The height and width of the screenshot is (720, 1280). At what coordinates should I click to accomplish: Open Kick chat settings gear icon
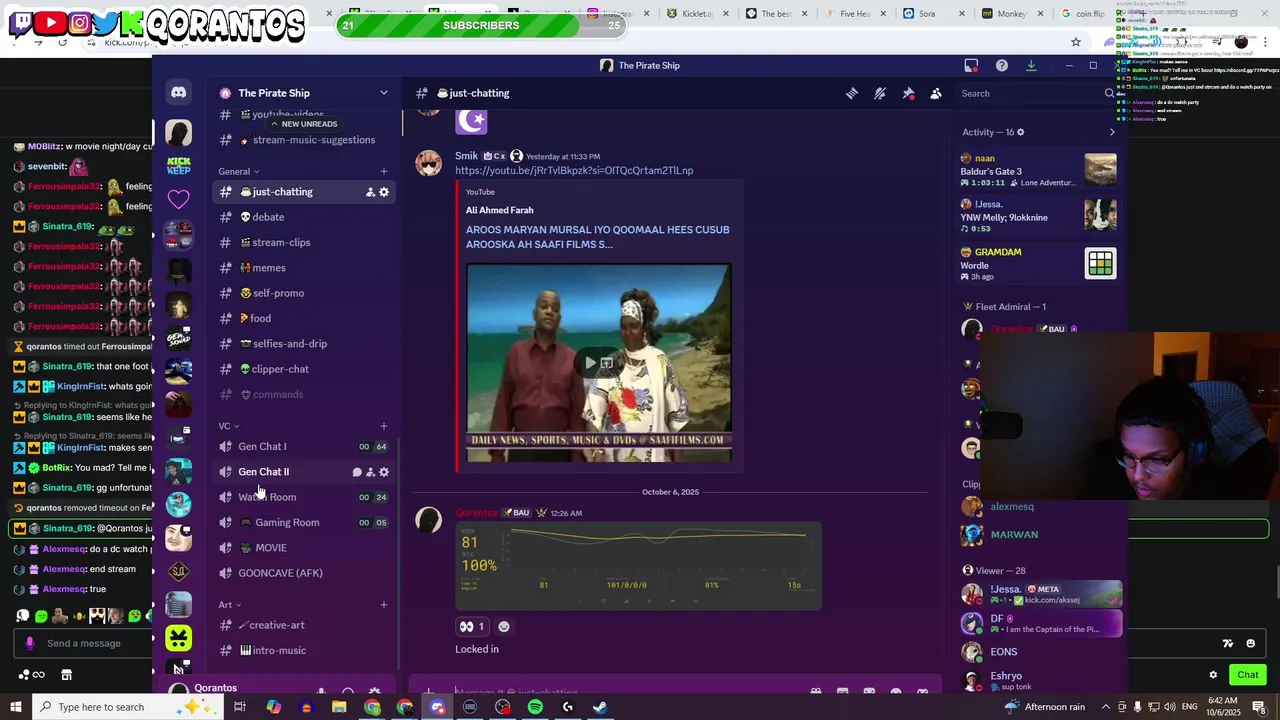1213,675
